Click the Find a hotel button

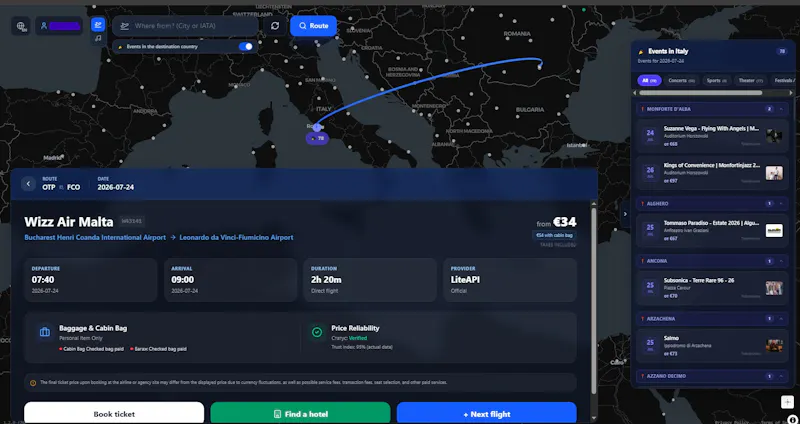point(301,413)
